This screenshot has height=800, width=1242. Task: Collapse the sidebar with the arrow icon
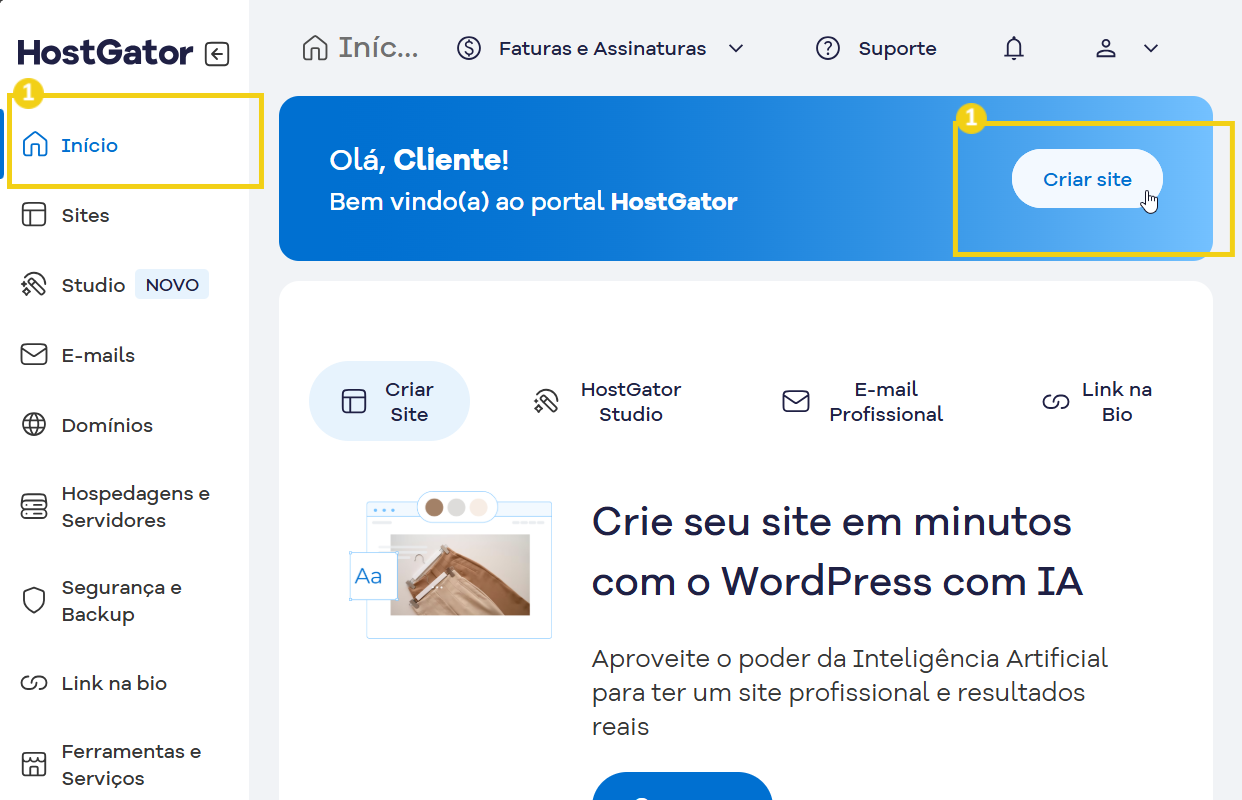tap(217, 54)
